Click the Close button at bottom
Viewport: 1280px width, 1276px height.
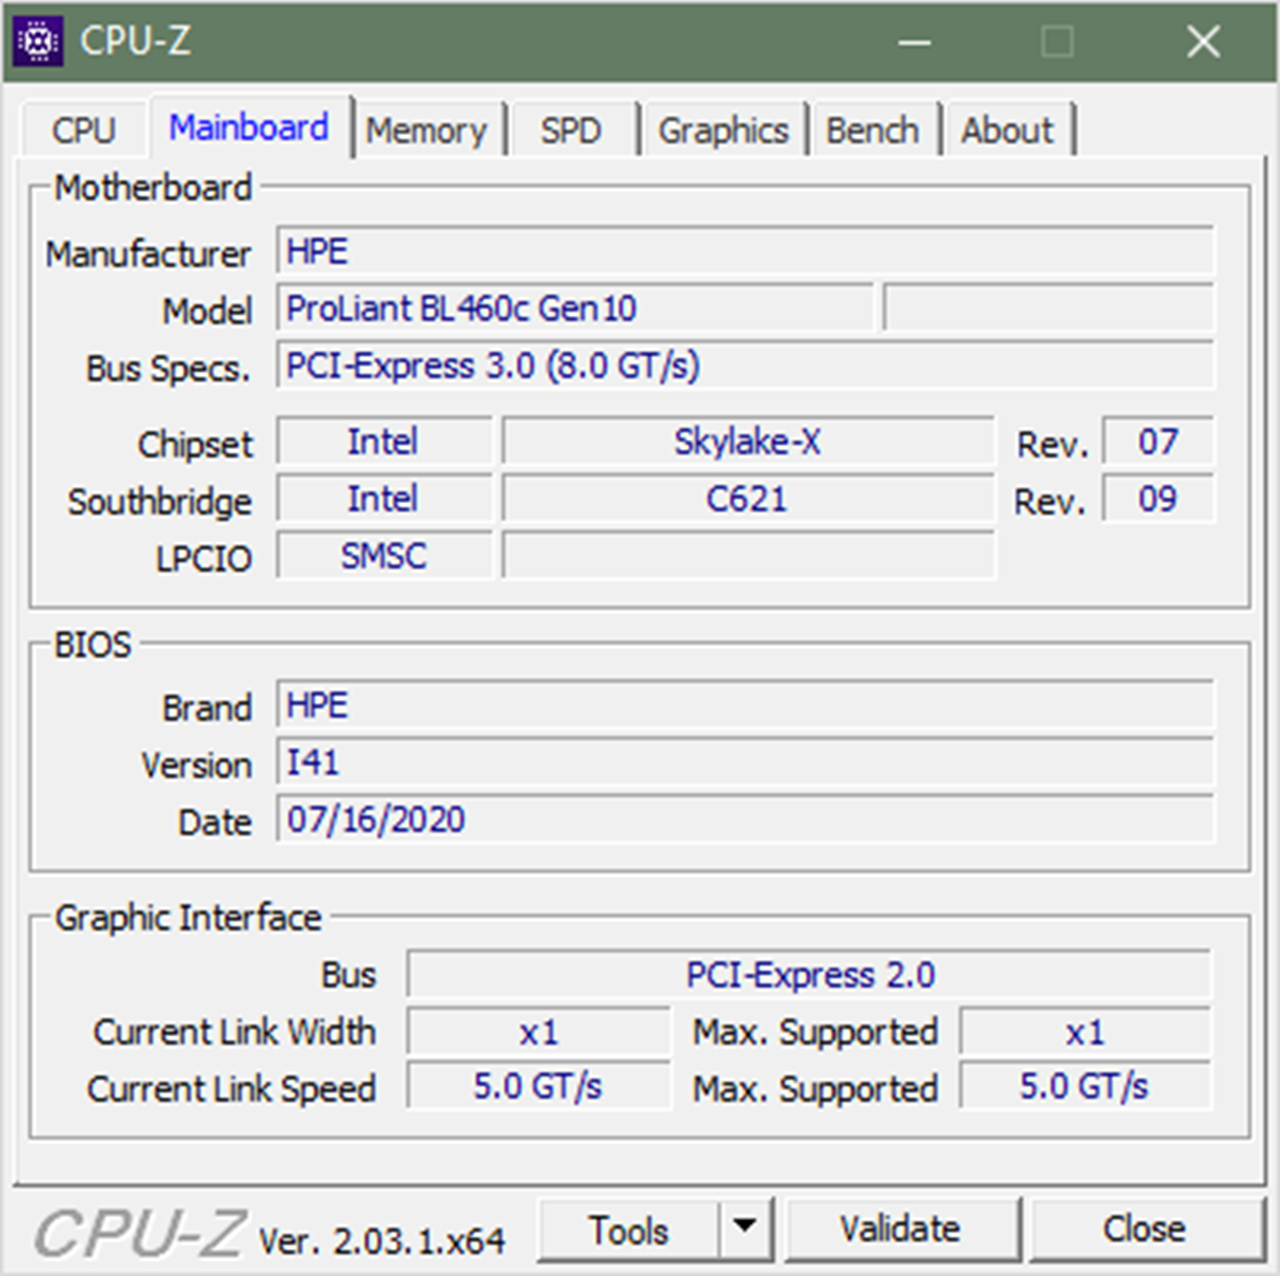tap(1144, 1229)
